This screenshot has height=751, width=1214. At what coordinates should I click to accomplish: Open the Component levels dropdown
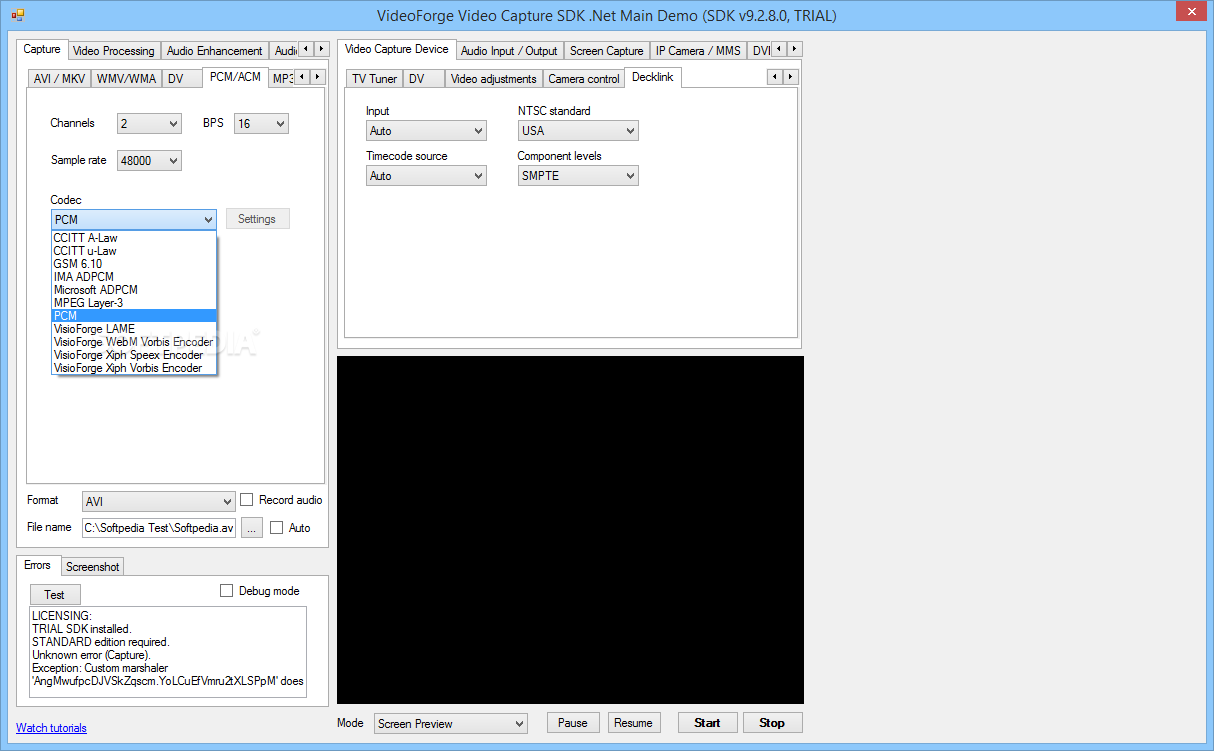point(578,176)
